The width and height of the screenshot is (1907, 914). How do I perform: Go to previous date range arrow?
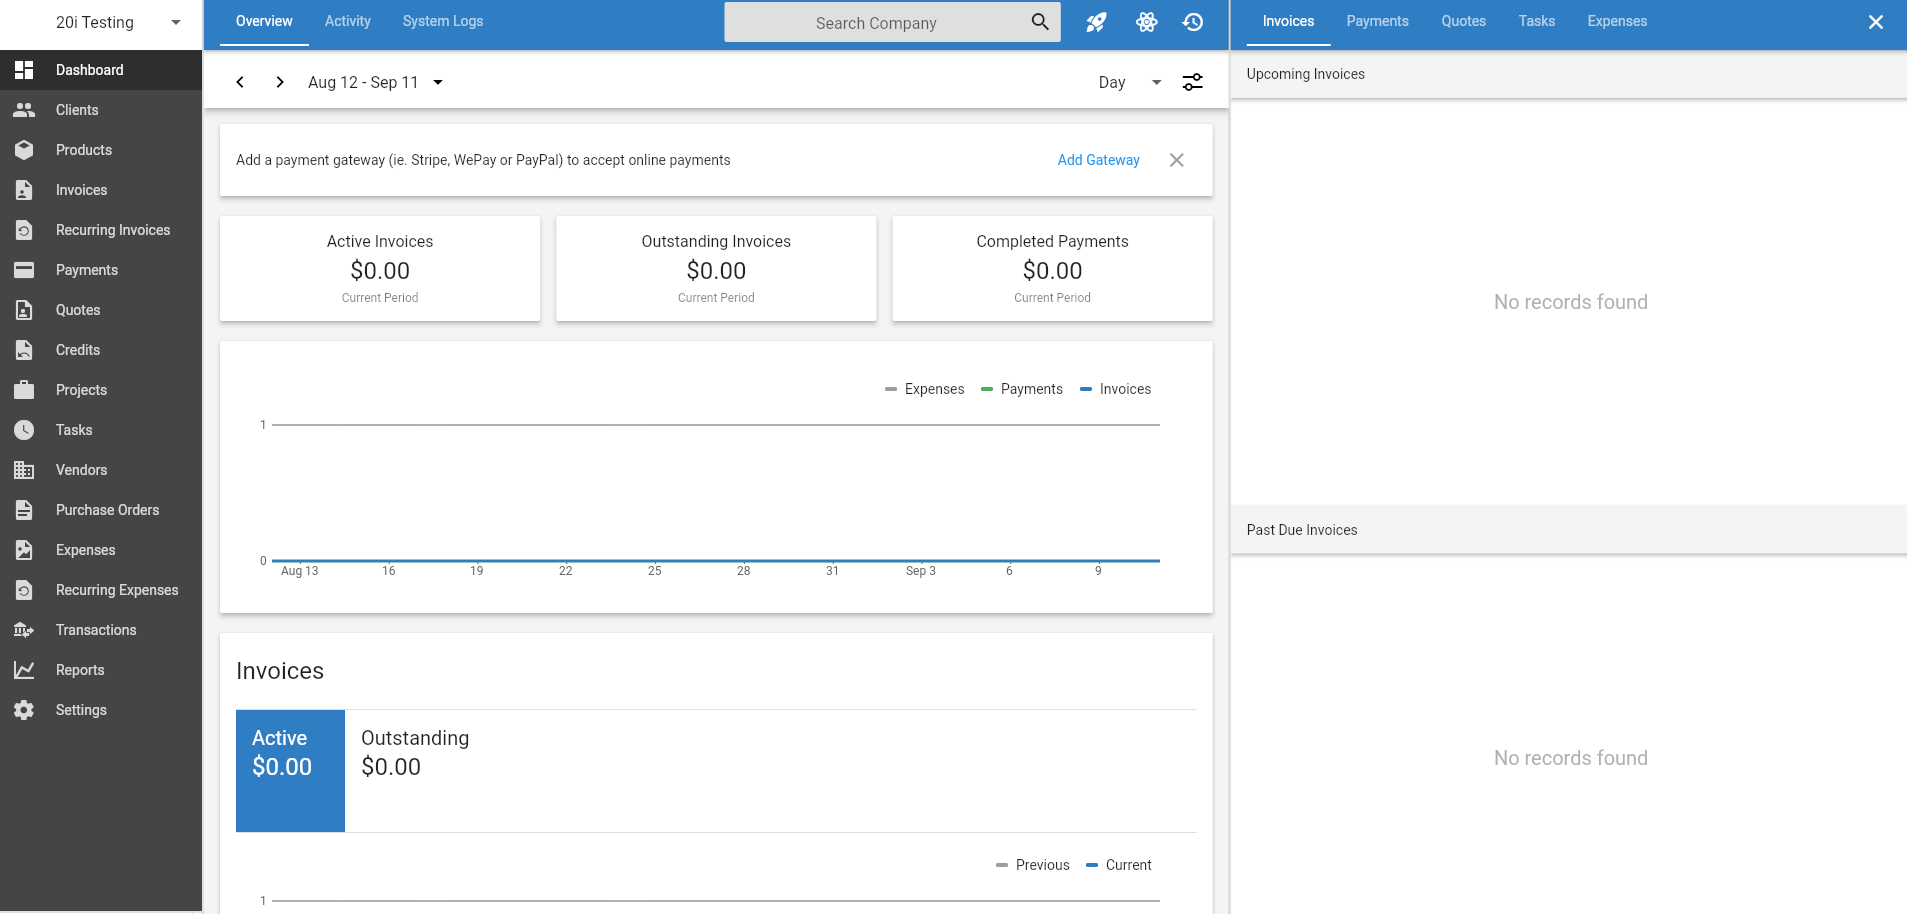[x=240, y=82]
